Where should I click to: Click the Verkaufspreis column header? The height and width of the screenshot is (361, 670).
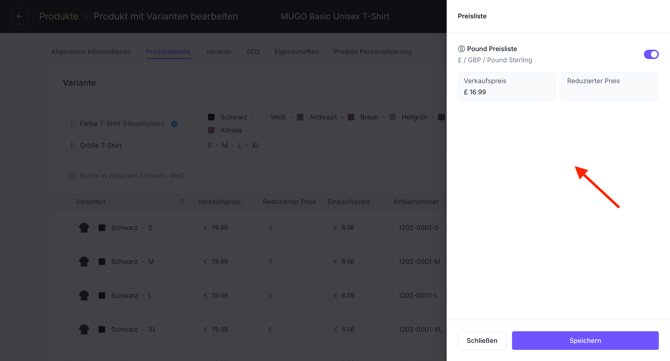click(219, 202)
